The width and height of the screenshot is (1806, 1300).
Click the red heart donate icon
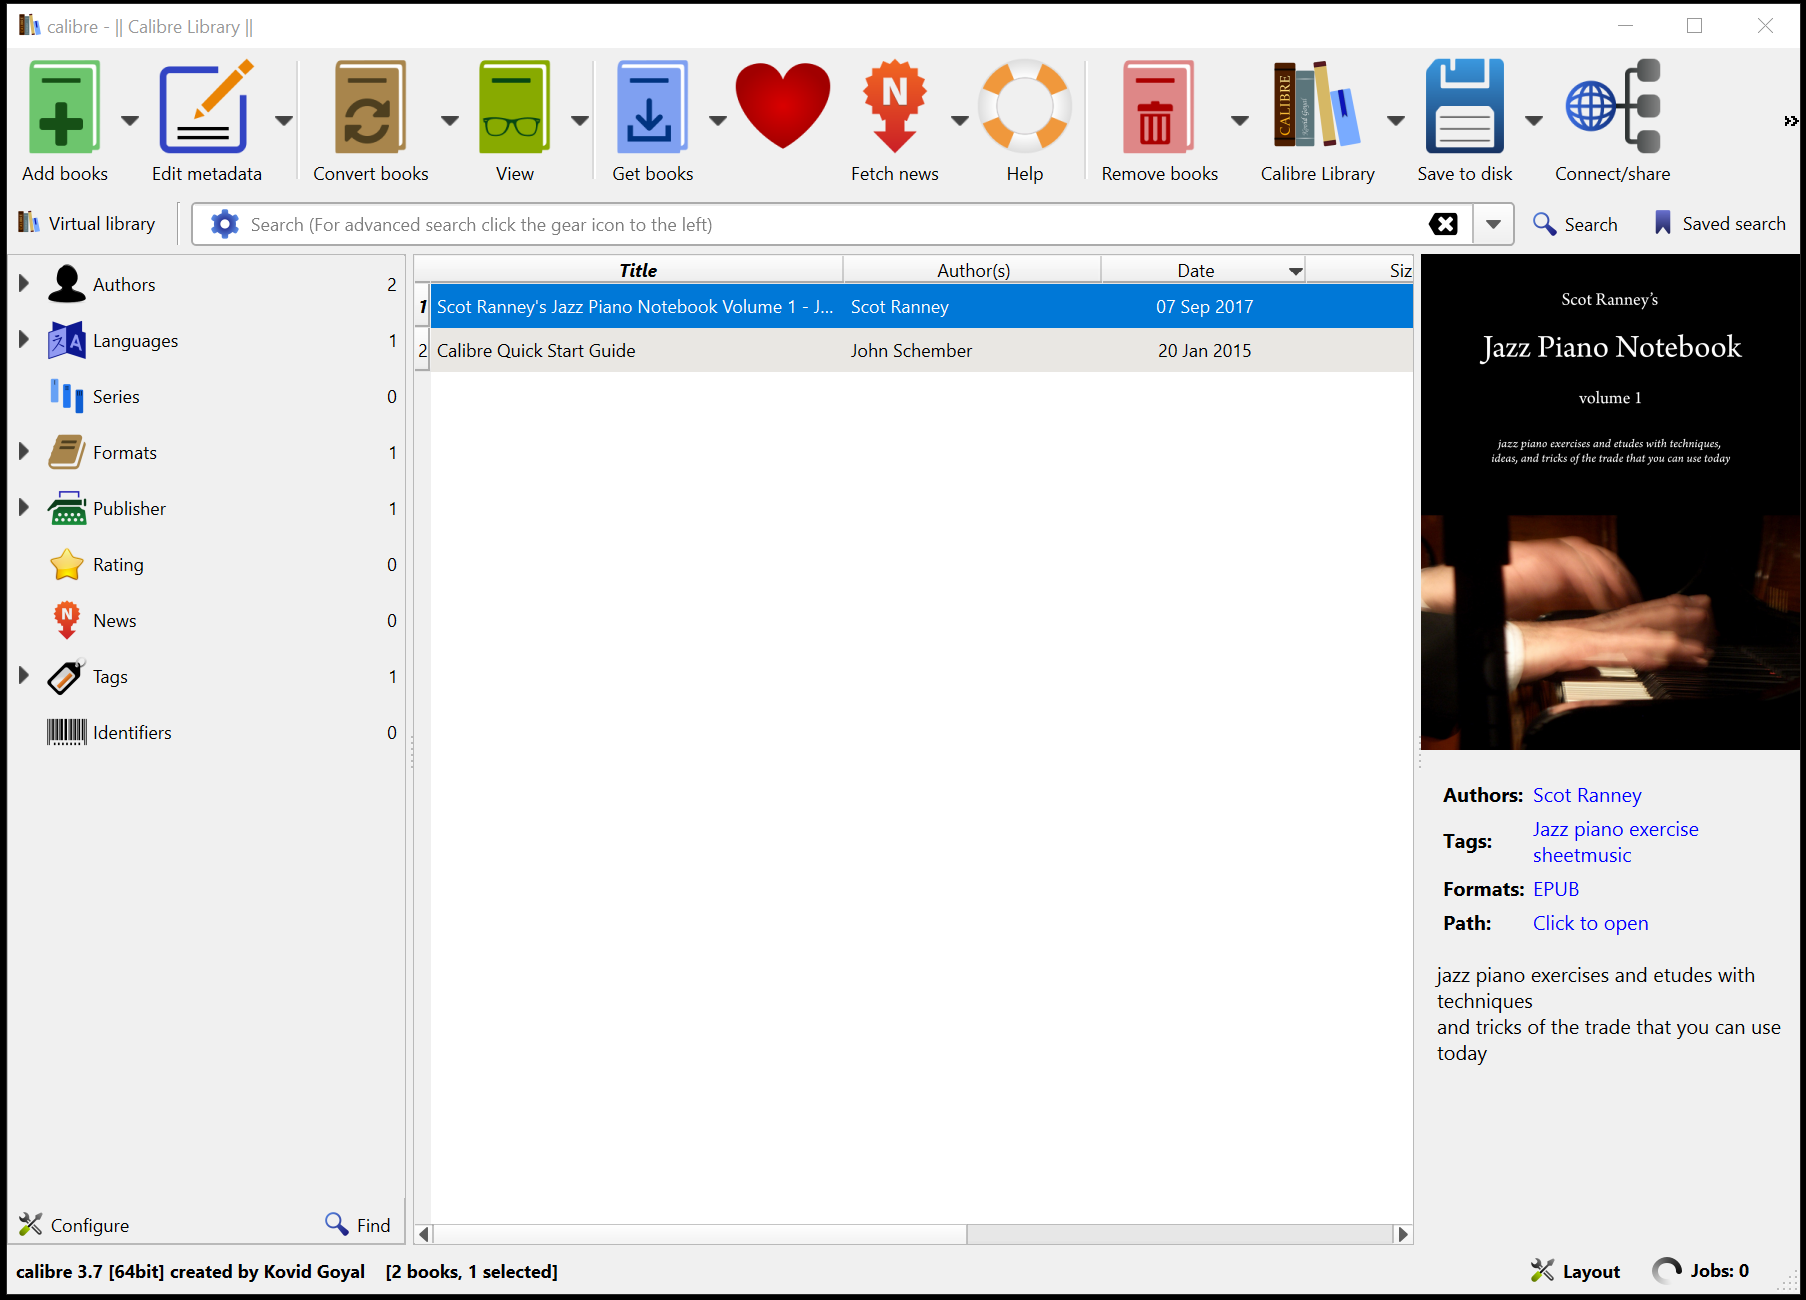[x=783, y=106]
